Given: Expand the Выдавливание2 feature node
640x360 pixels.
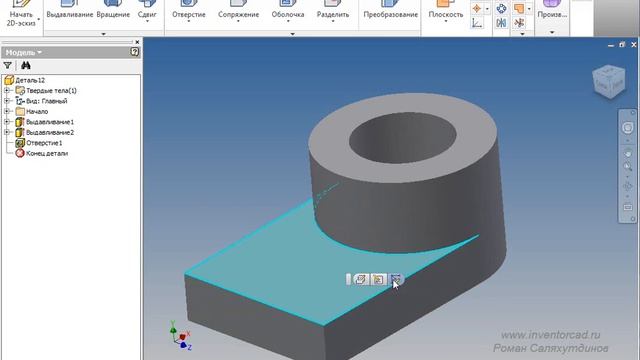Looking at the screenshot, I should (x=7, y=132).
